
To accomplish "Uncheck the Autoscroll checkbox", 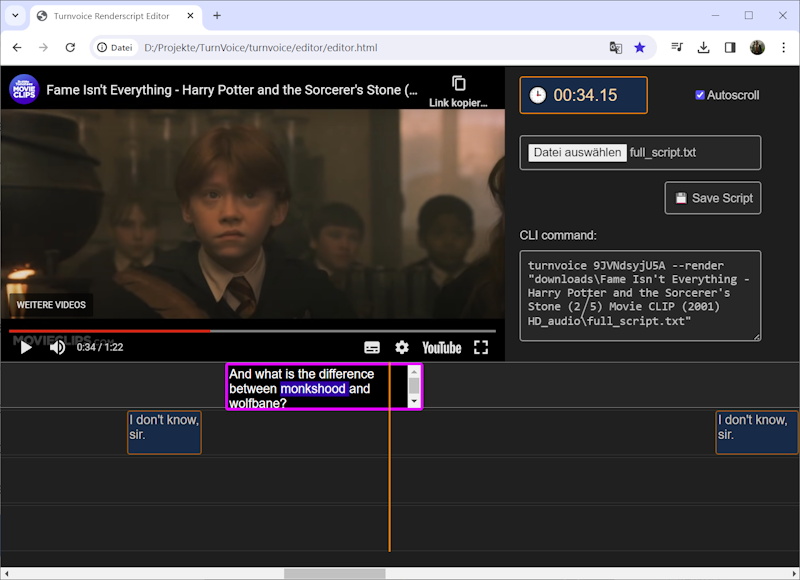I will click(700, 95).
